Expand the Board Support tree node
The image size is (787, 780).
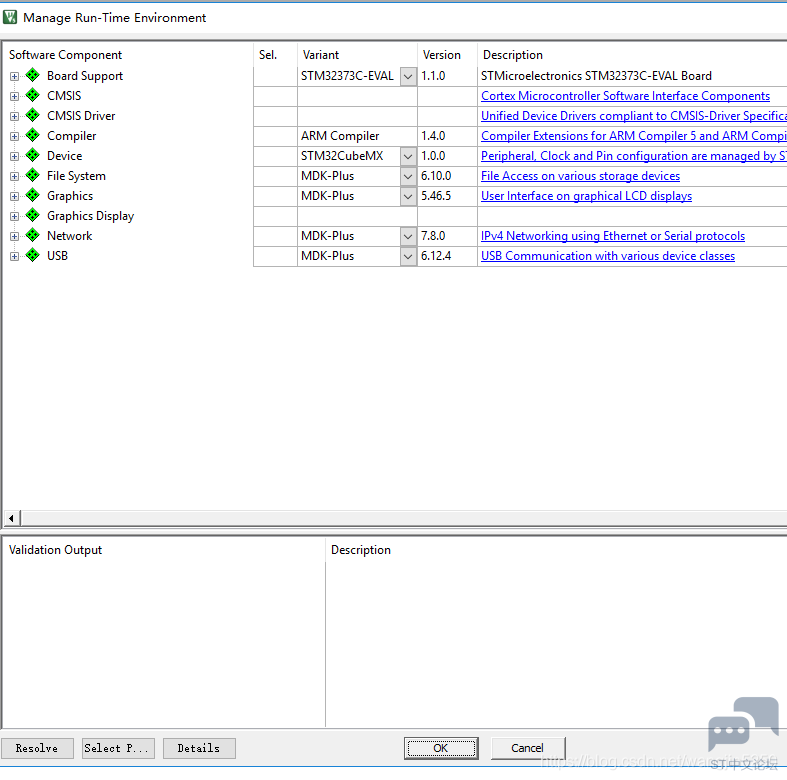point(15,76)
